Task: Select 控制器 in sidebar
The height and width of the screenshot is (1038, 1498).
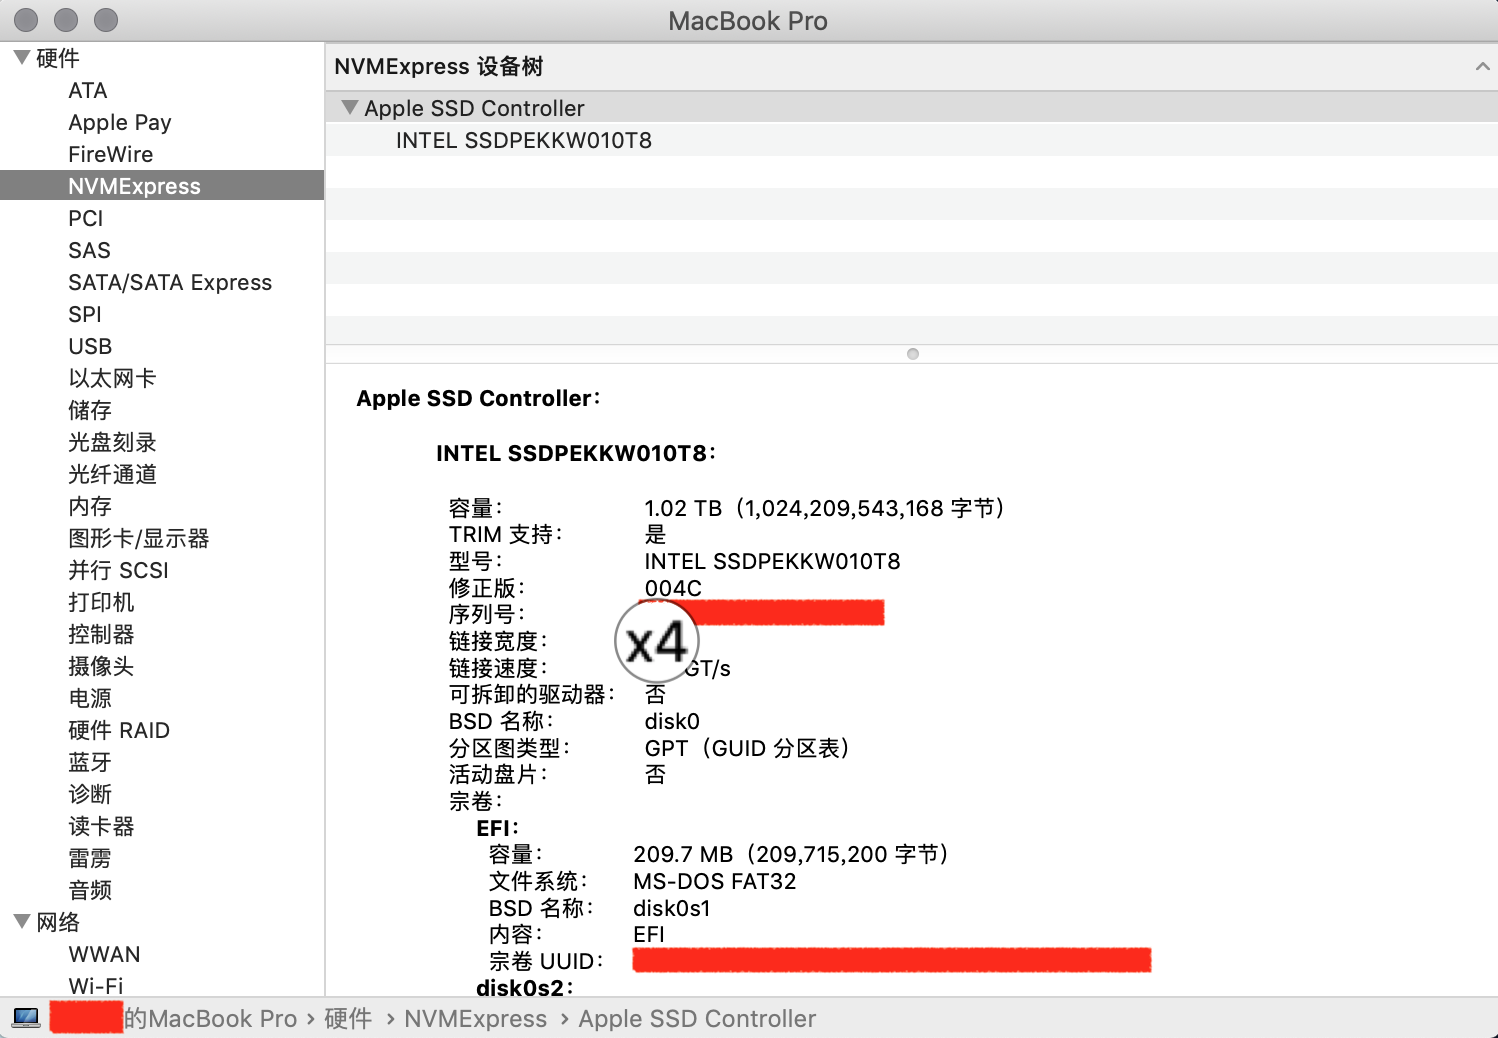Action: tap(101, 634)
